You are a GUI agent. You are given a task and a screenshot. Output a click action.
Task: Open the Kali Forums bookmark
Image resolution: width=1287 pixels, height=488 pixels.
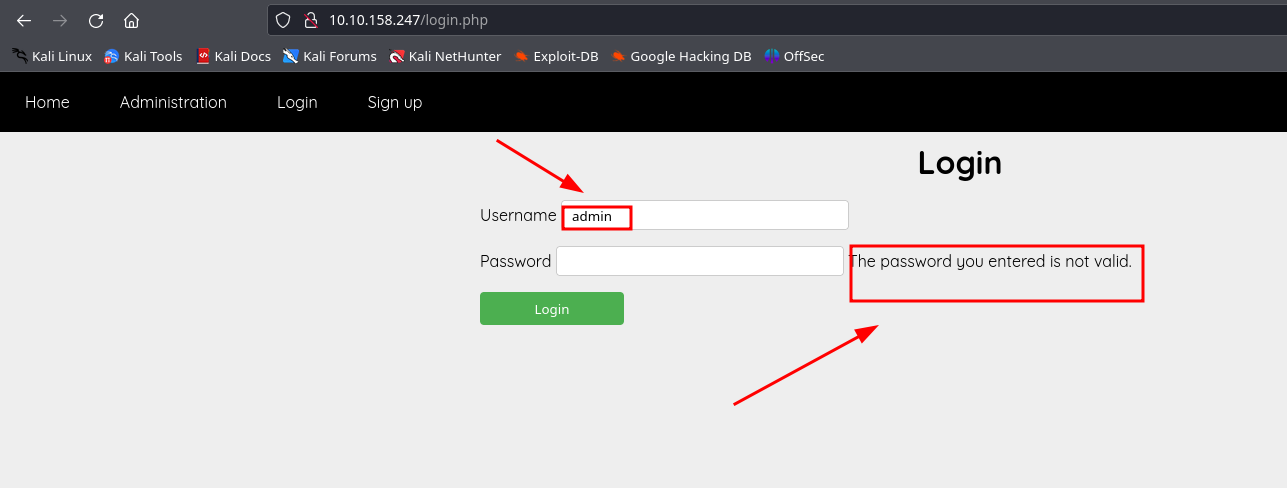pyautogui.click(x=330, y=56)
